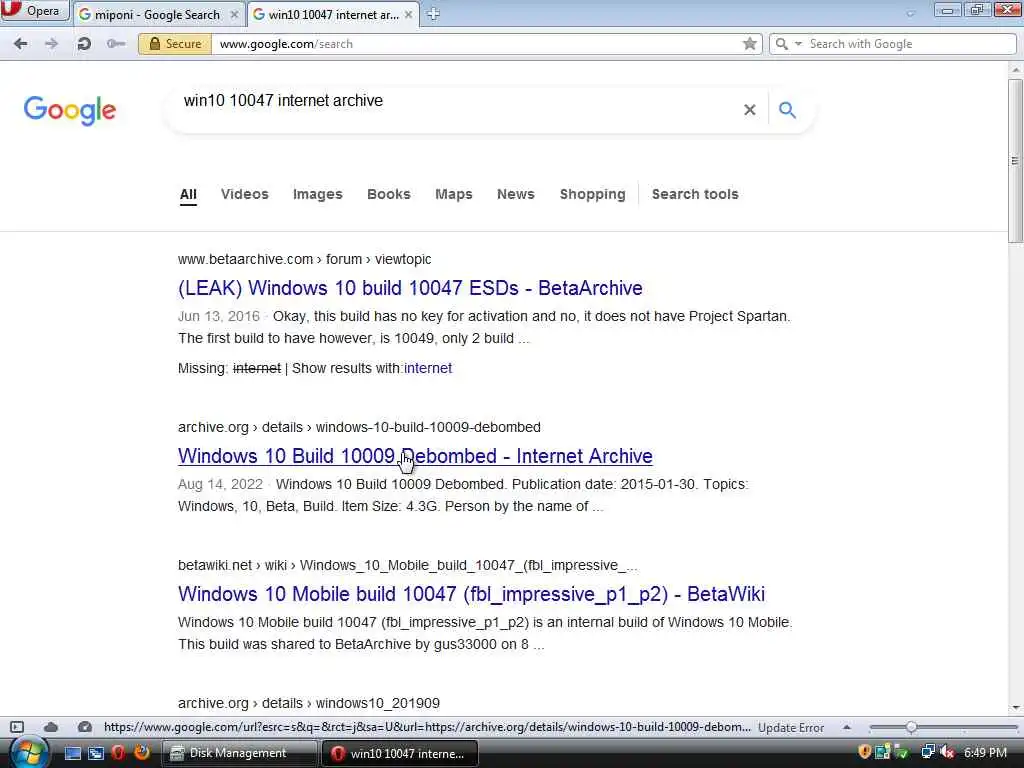Click the Secure padlock badge
Screen dimensions: 1024x768
(x=175, y=44)
